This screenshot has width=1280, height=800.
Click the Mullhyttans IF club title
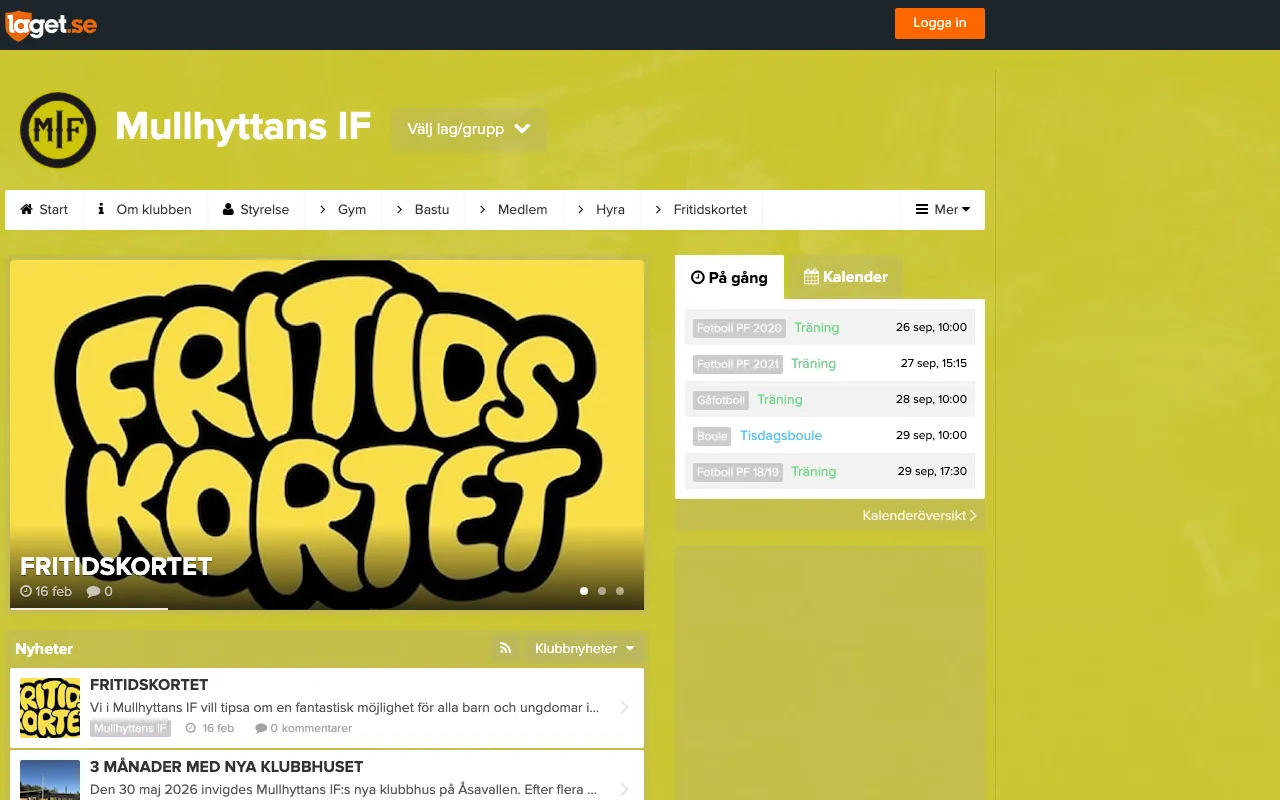243,128
